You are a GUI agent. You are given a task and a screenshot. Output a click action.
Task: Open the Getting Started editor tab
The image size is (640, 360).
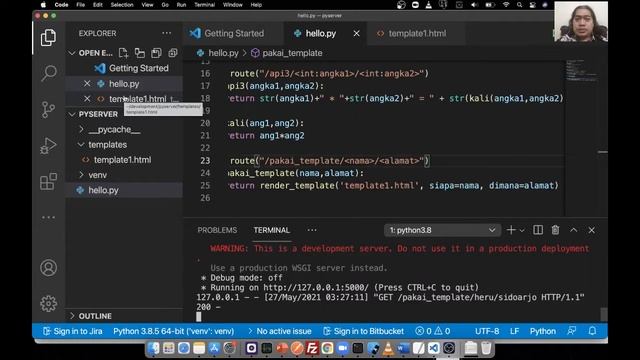(233, 33)
